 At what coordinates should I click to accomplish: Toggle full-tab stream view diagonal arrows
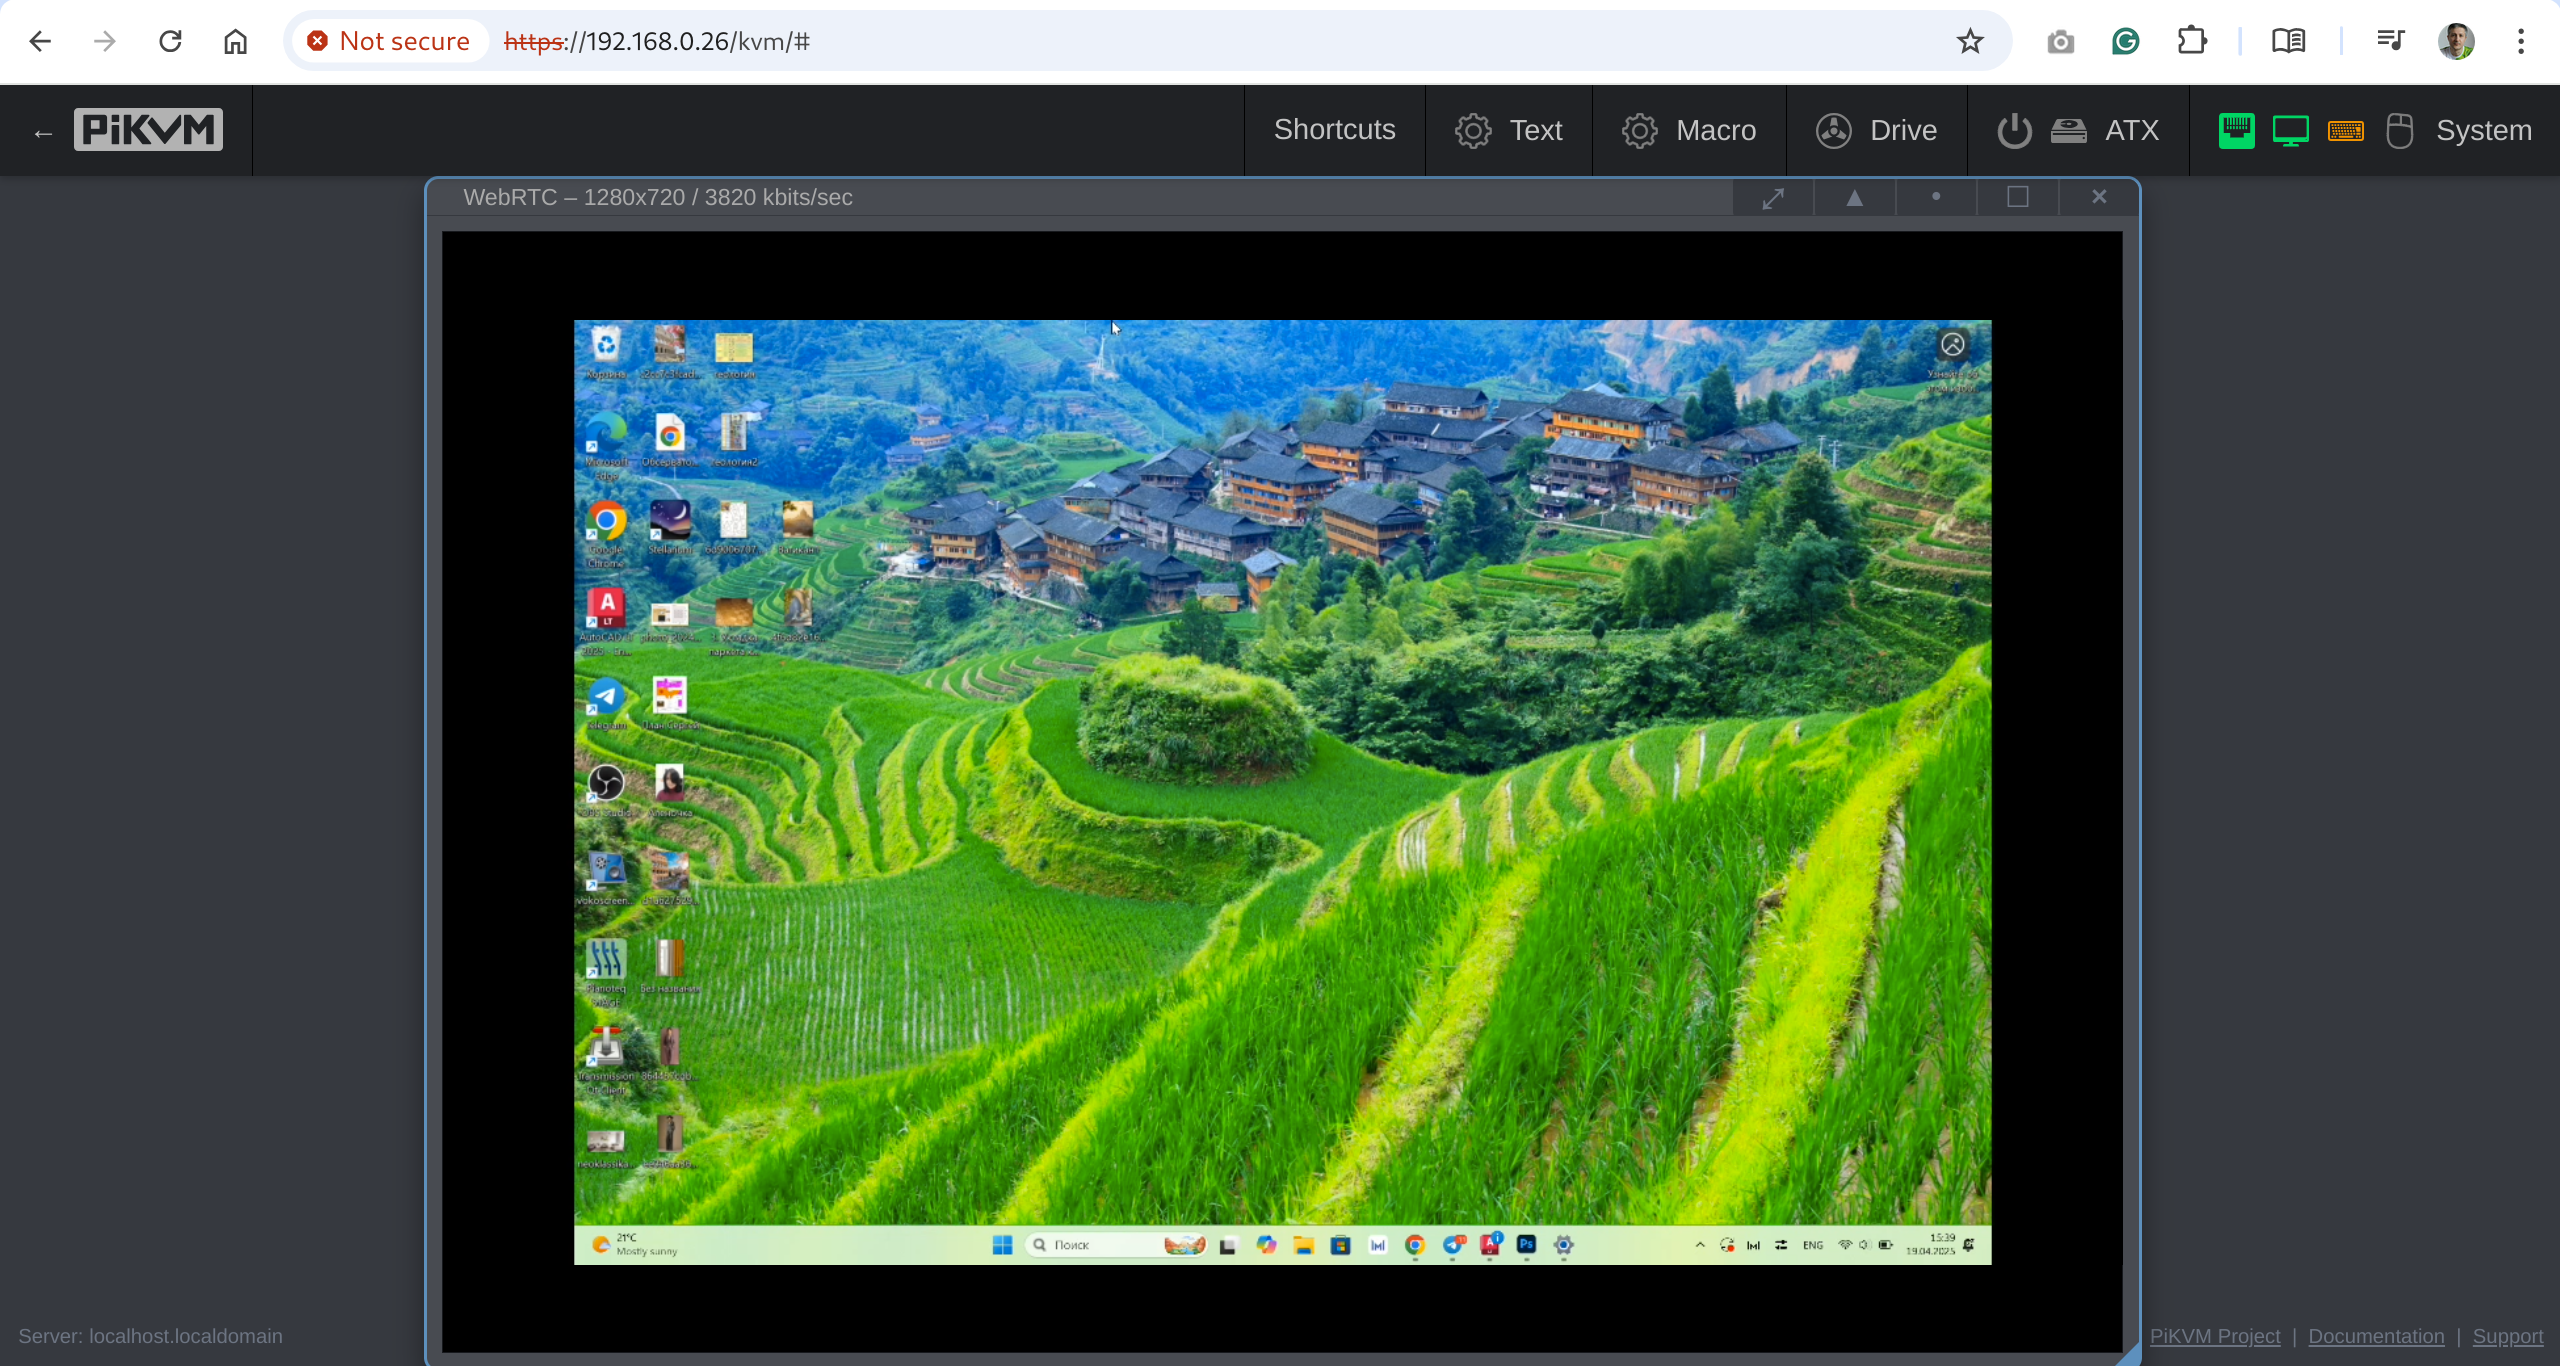pyautogui.click(x=1773, y=198)
